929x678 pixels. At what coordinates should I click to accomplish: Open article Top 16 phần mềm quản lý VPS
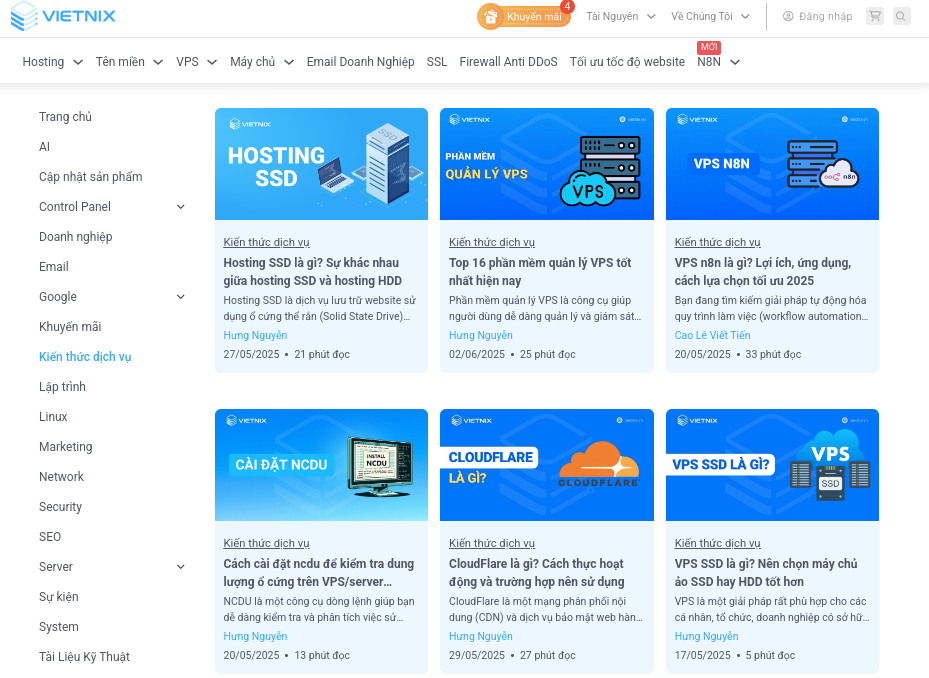coord(540,271)
